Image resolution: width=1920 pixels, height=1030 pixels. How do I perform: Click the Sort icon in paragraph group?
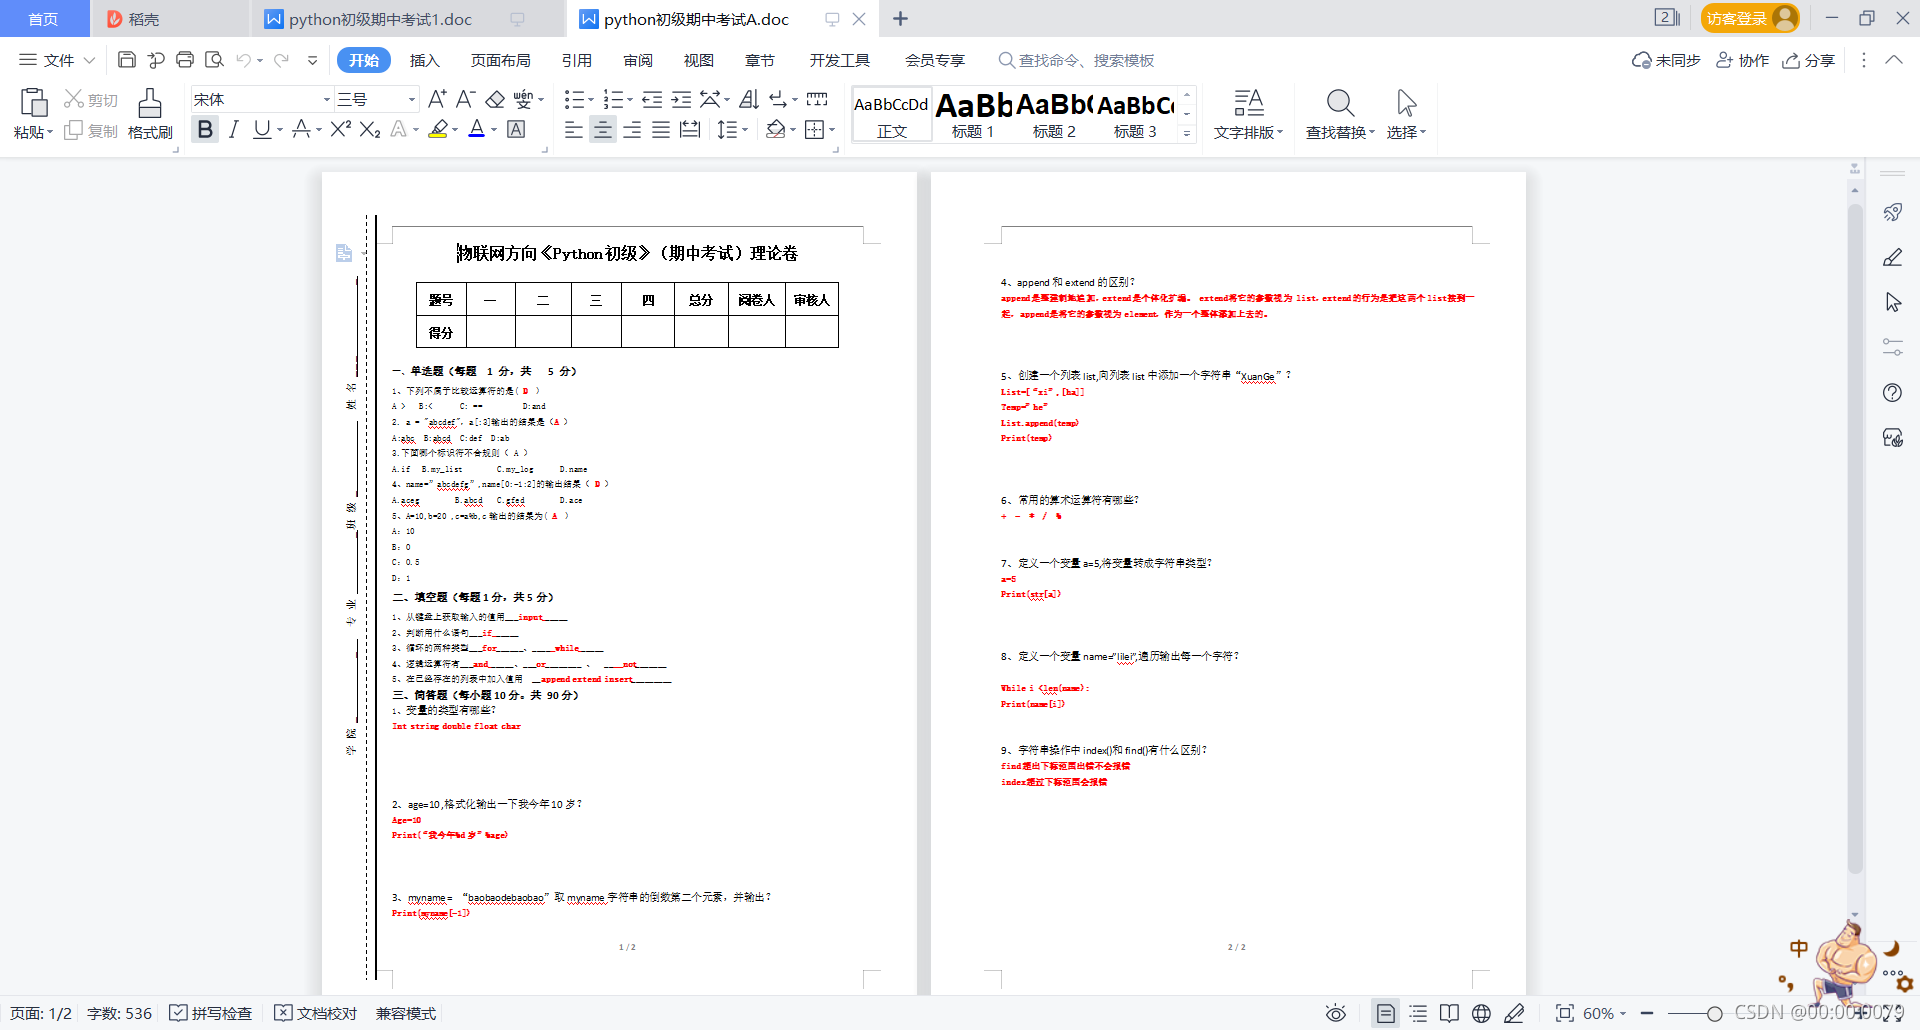click(749, 99)
